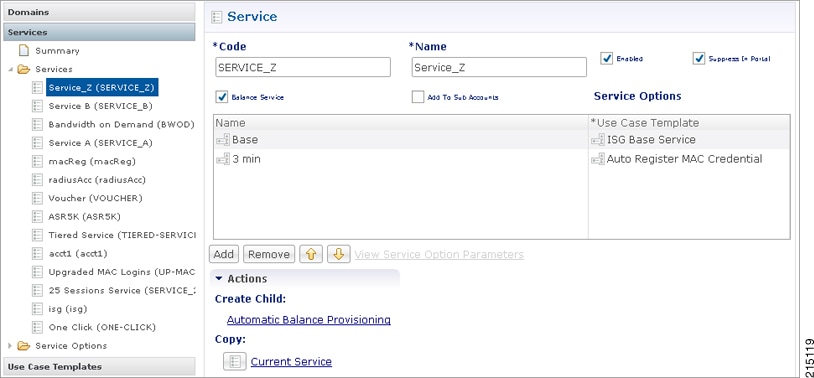Open the Automatic Balance Provisioning link
Viewport: 814px width, 378px height.
[x=309, y=320]
